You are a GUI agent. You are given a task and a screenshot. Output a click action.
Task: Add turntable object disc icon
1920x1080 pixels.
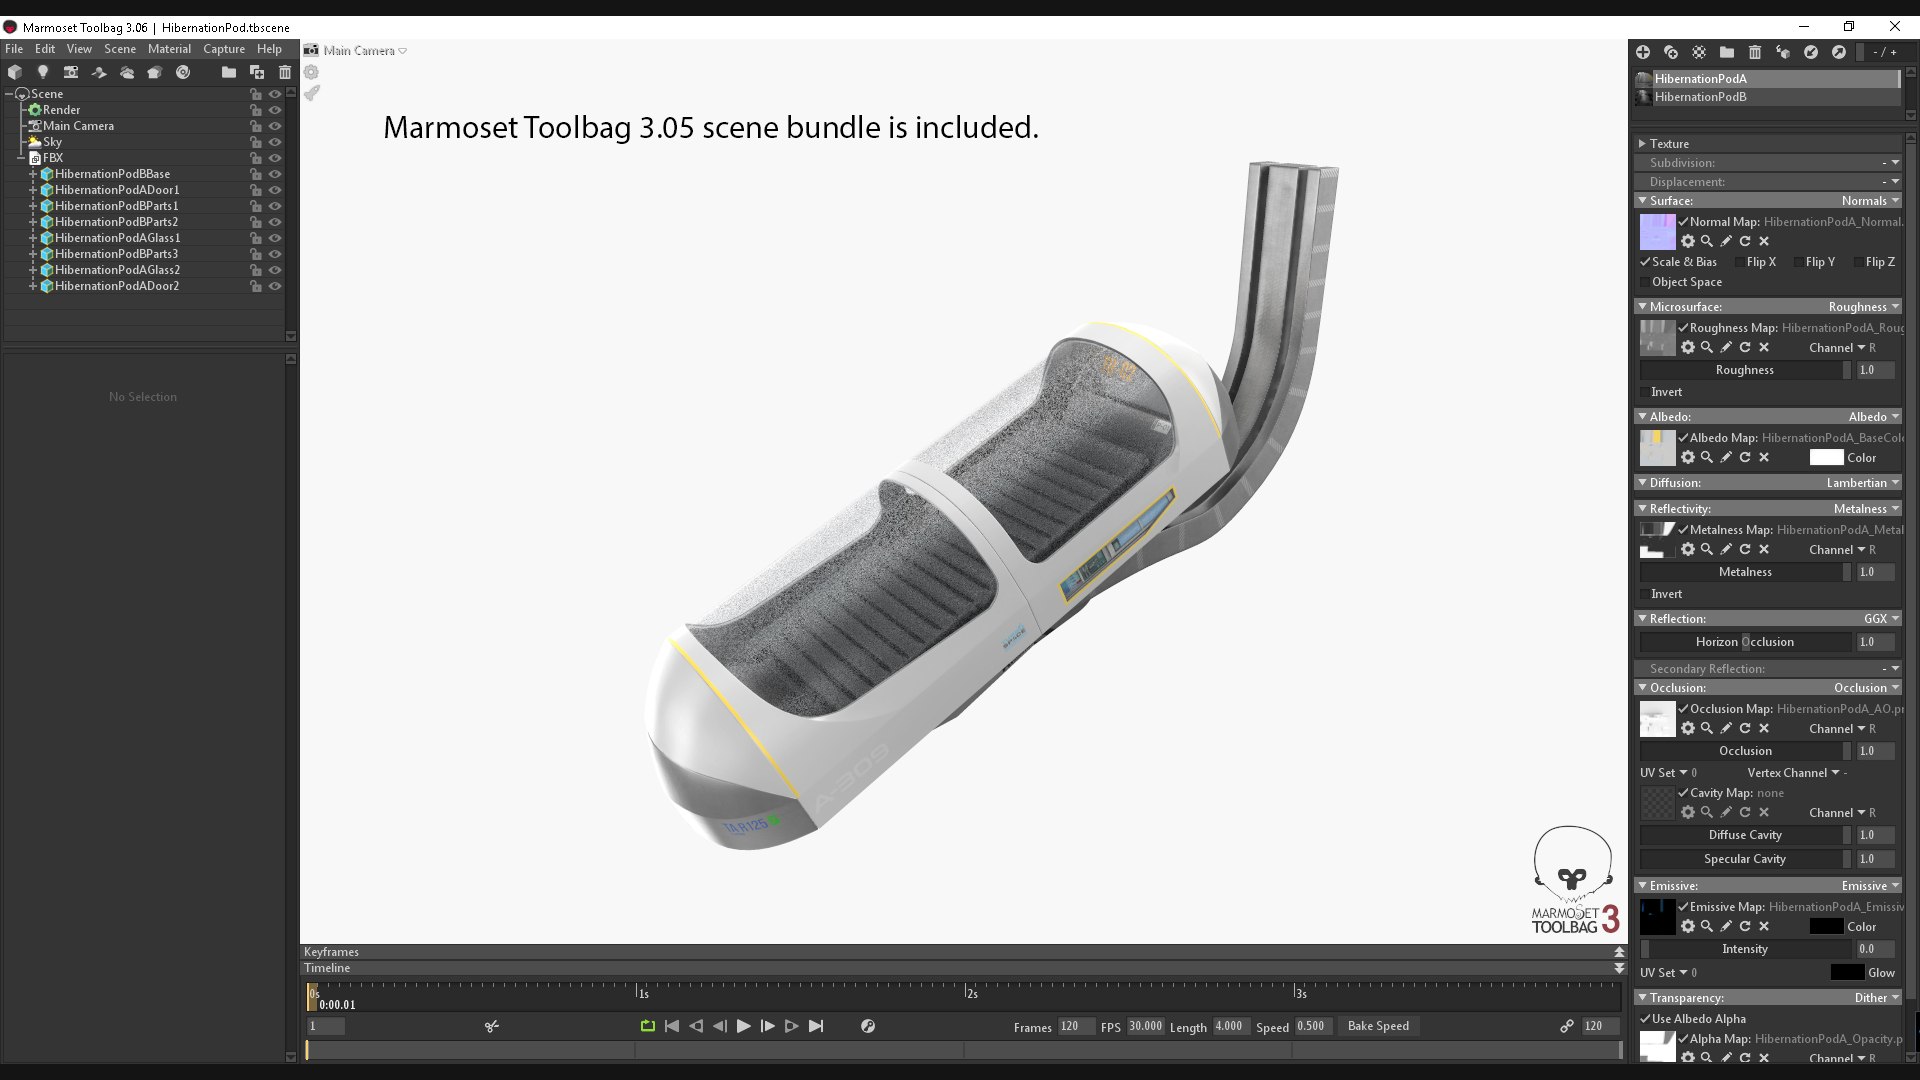click(183, 72)
